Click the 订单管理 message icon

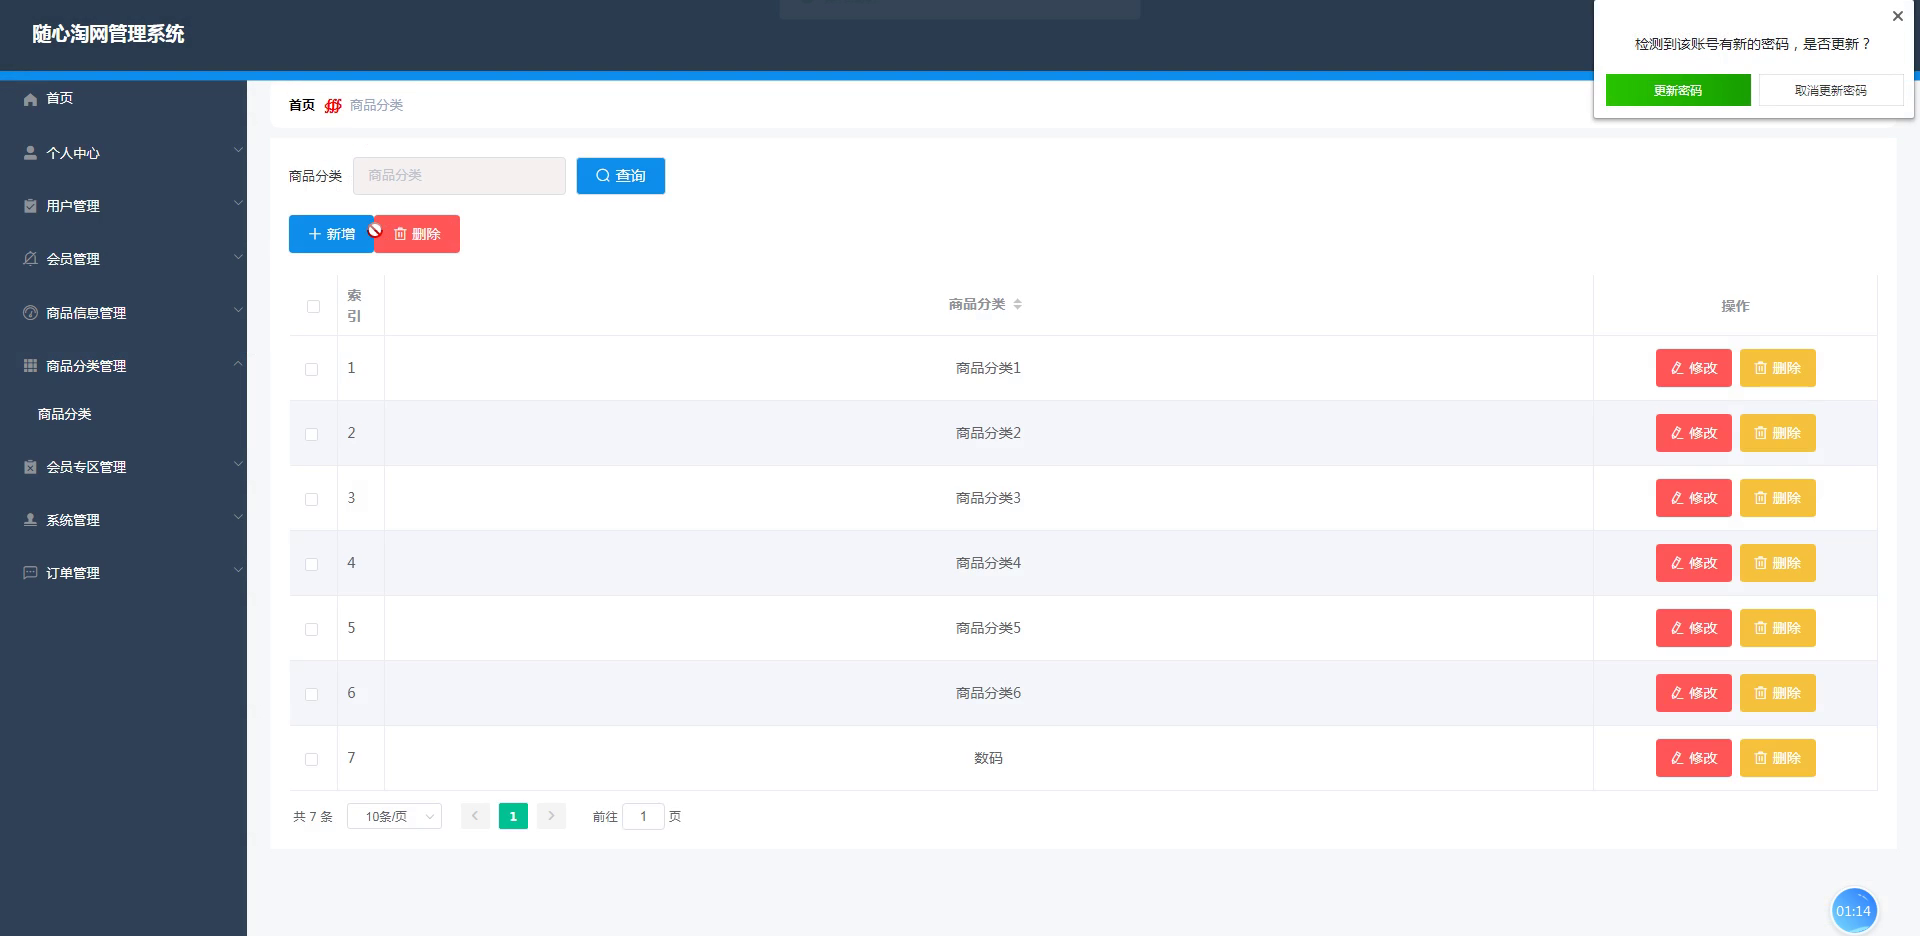coord(30,573)
